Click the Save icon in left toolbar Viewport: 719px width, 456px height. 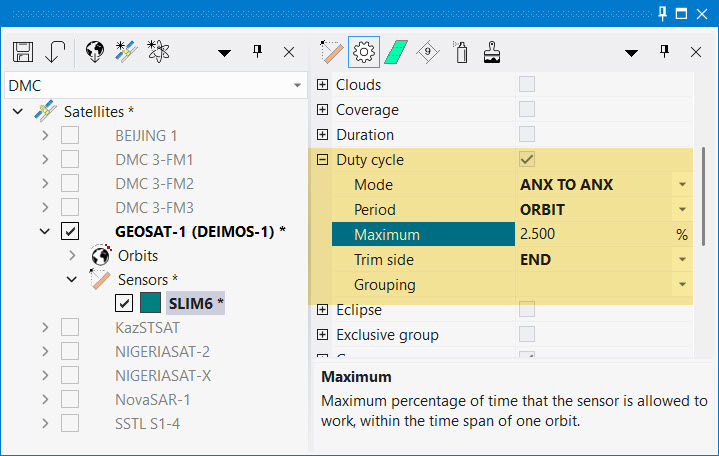tap(24, 51)
